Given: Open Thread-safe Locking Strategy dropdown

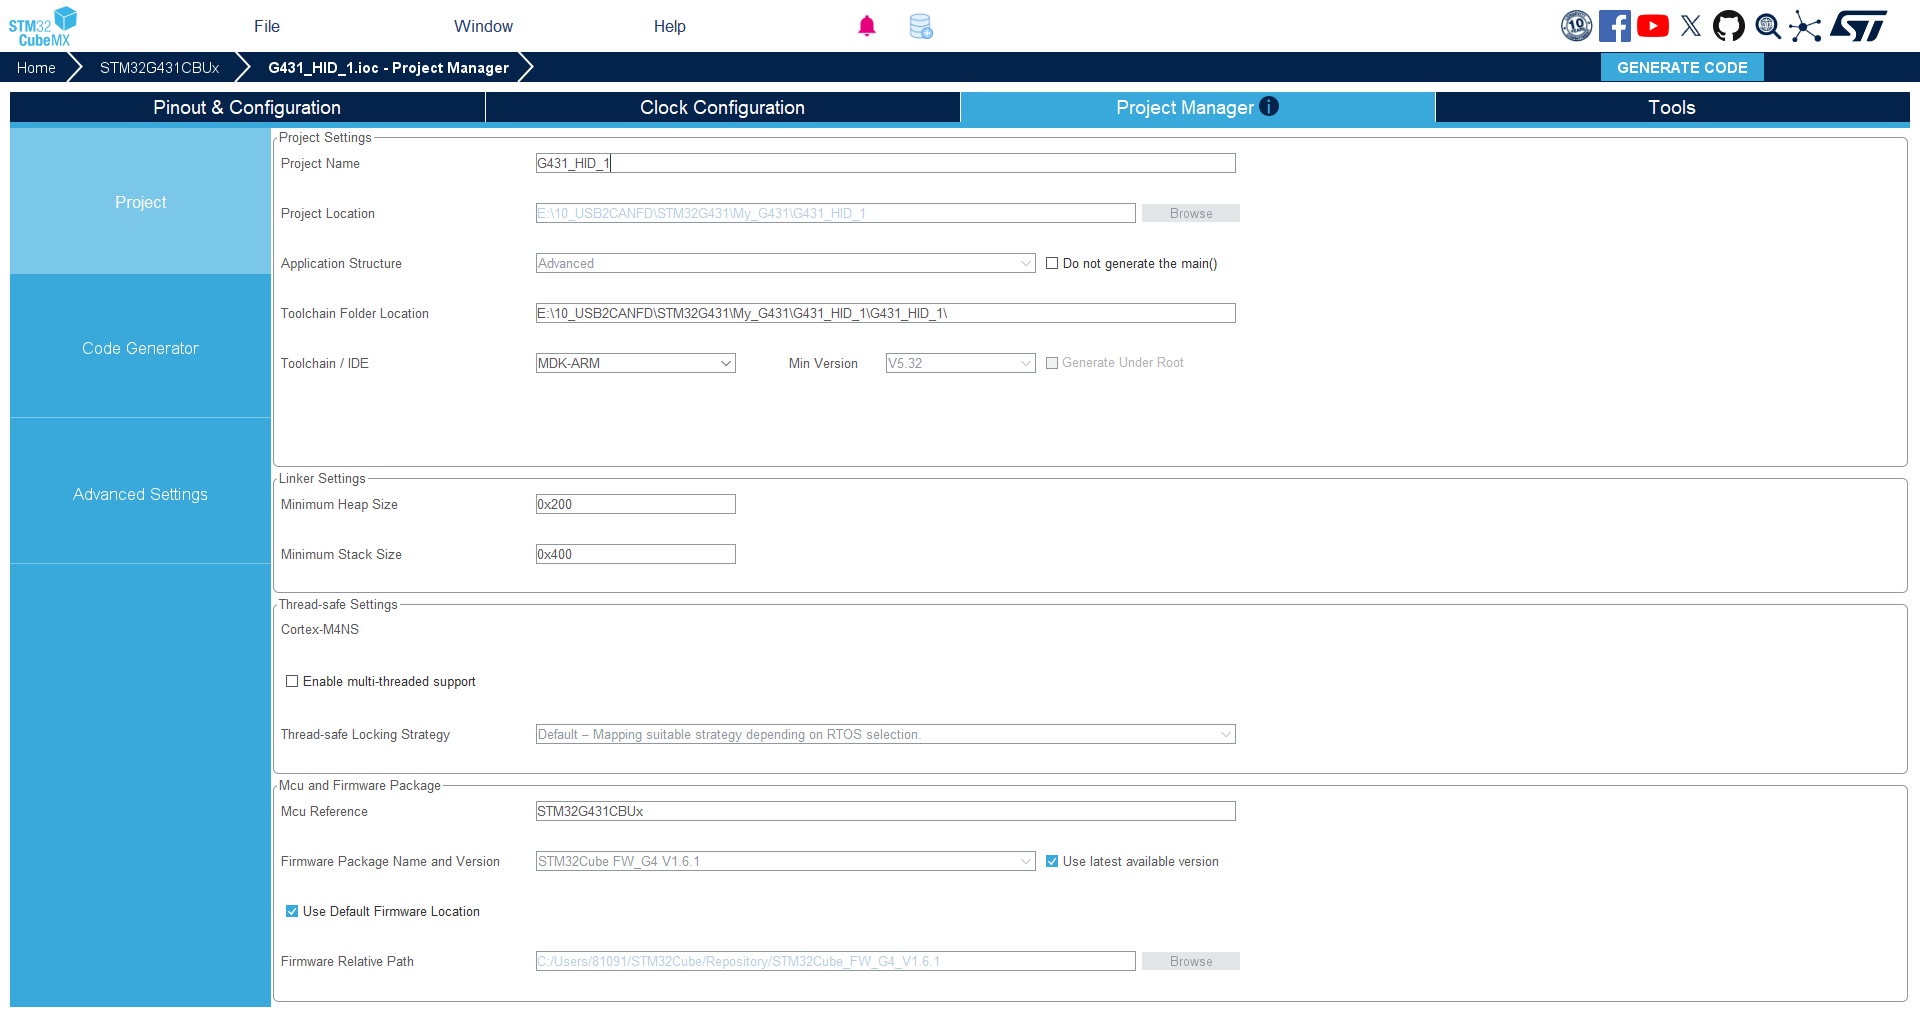Looking at the screenshot, I should pyautogui.click(x=885, y=734).
